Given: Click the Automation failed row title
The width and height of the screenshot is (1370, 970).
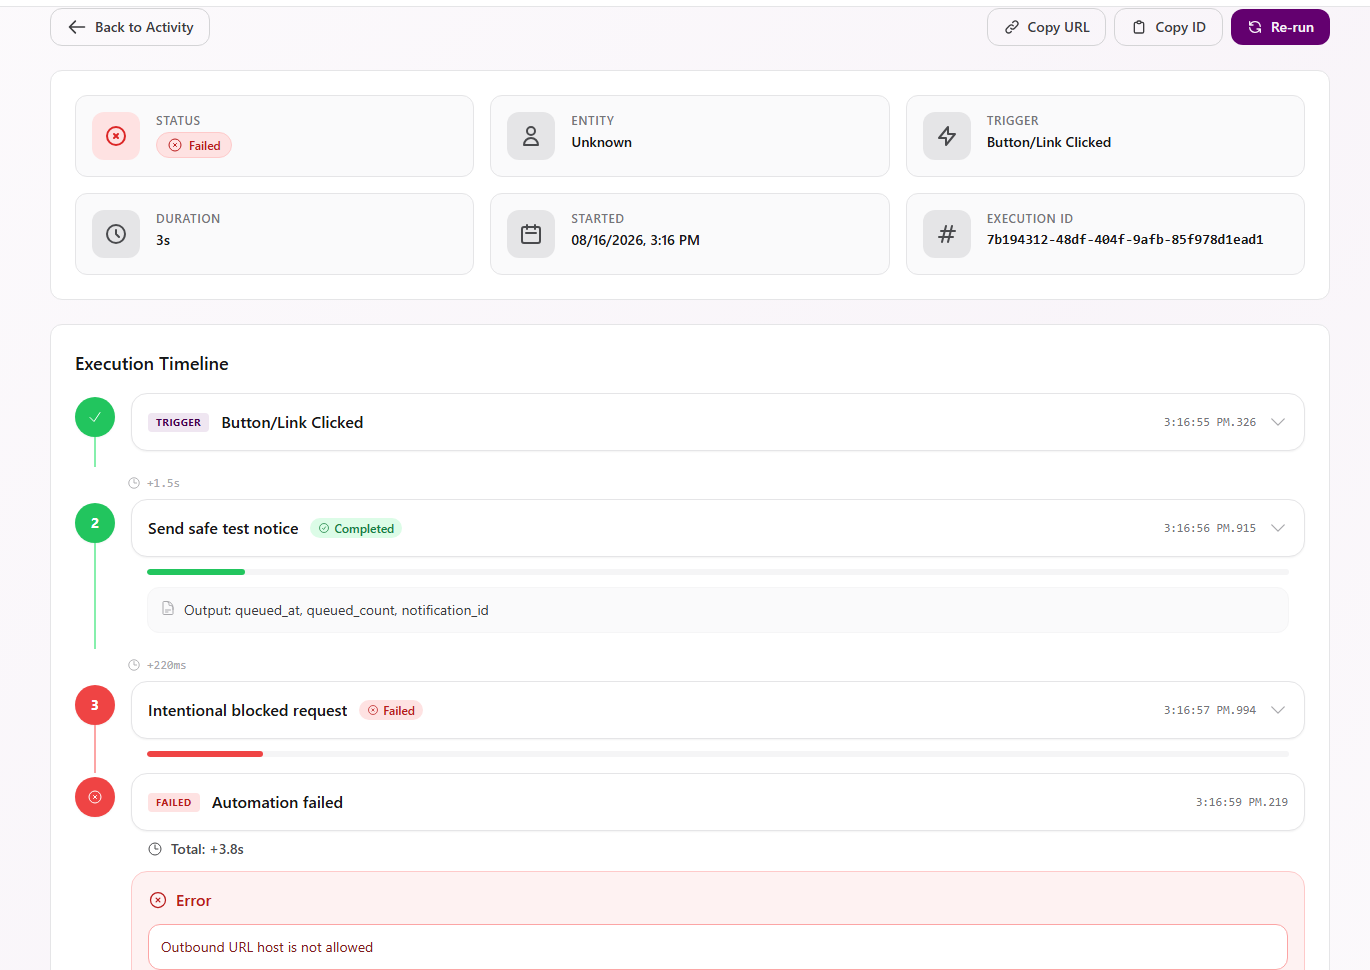Looking at the screenshot, I should pyautogui.click(x=277, y=802).
